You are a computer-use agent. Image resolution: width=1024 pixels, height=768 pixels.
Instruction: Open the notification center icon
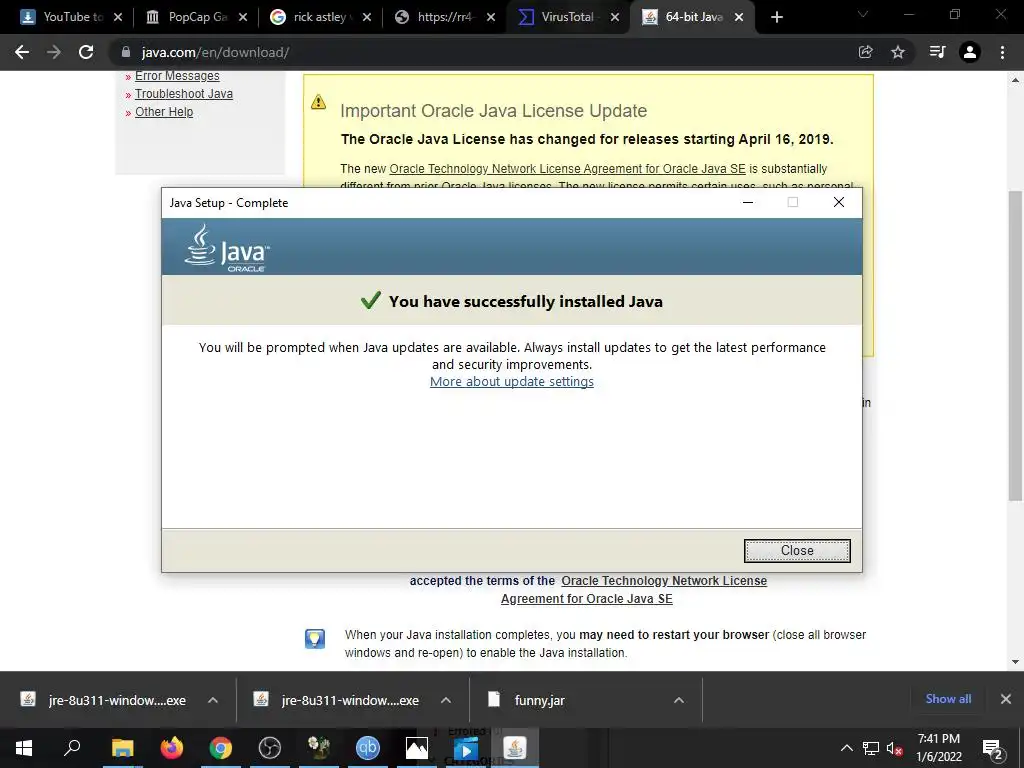[x=993, y=748]
